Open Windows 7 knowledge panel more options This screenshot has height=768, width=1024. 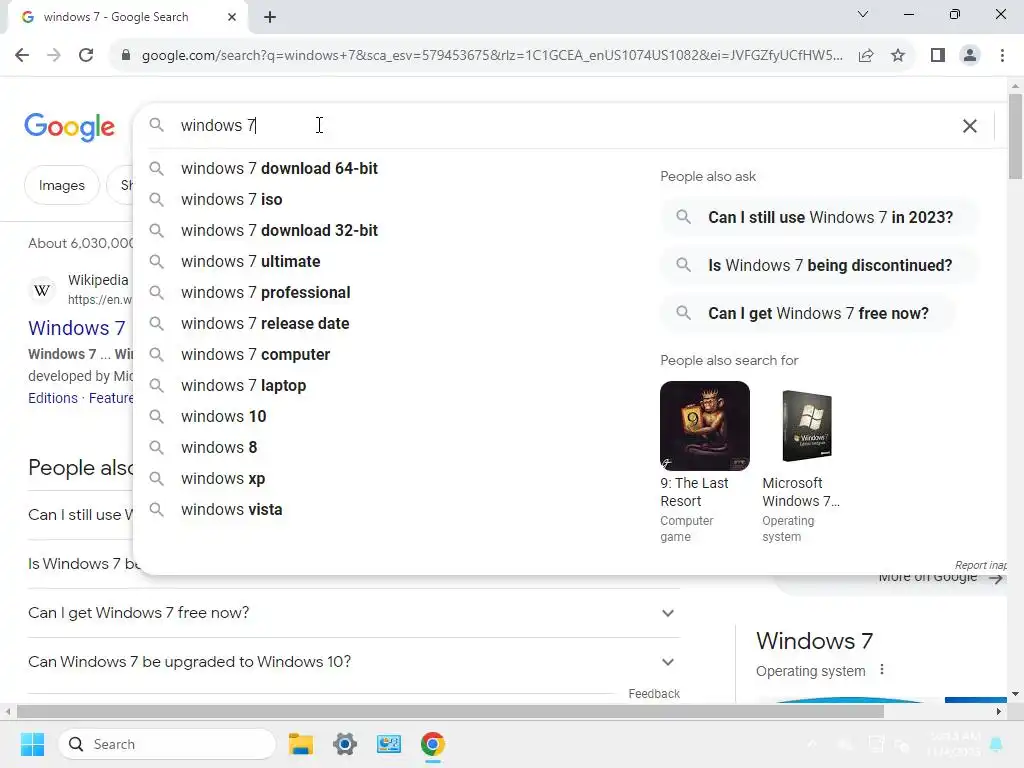point(882,669)
